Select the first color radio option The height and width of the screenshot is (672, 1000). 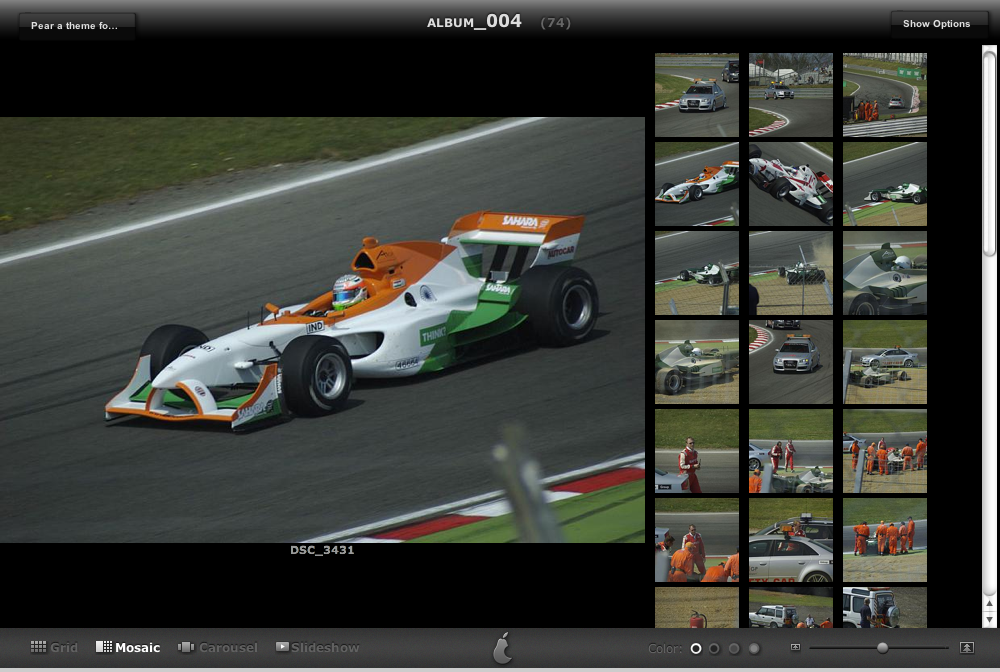tap(696, 649)
